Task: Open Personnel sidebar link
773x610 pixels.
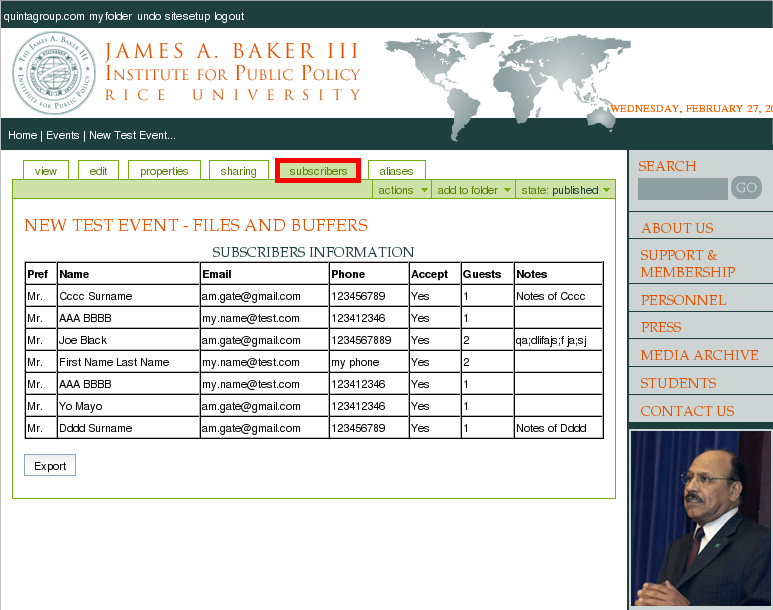Action: [683, 300]
